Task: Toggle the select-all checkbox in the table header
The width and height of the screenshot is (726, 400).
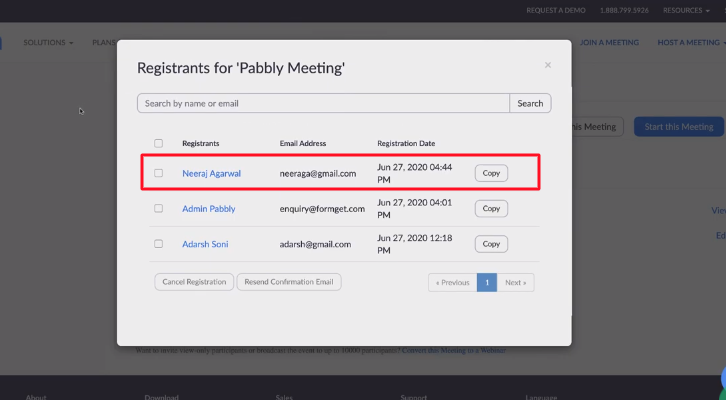Action: (158, 144)
